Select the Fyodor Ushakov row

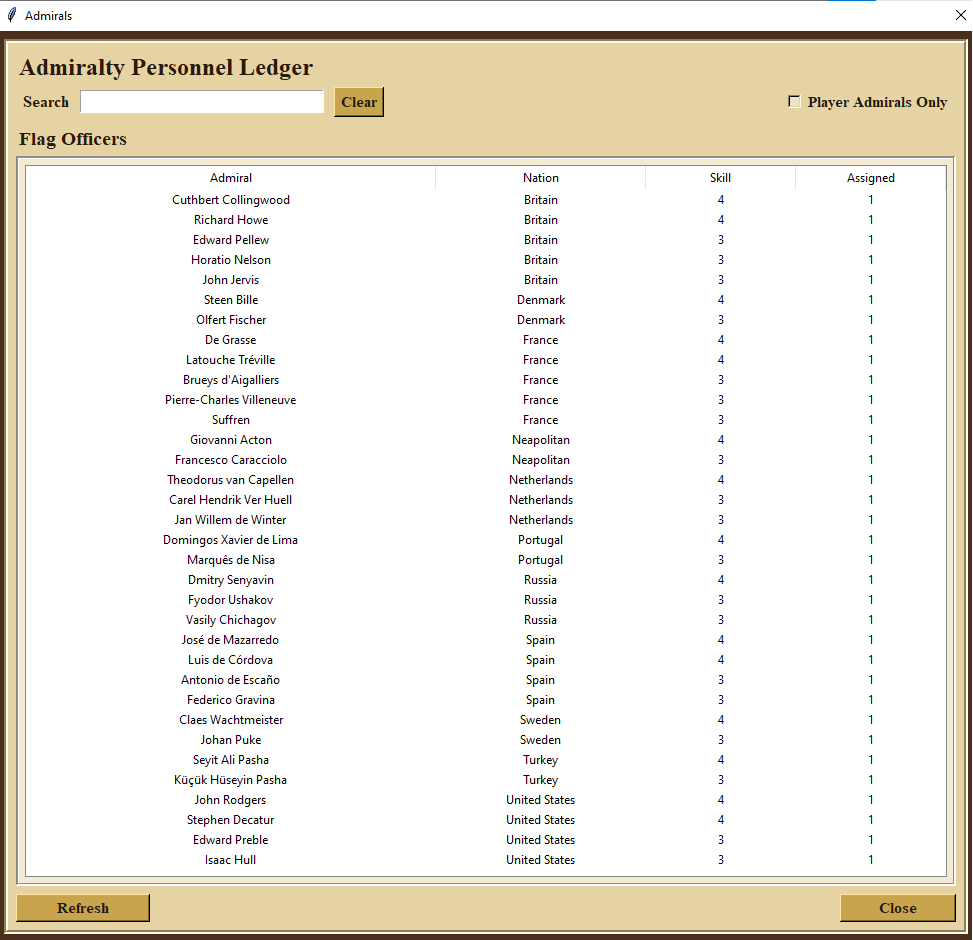(486, 600)
